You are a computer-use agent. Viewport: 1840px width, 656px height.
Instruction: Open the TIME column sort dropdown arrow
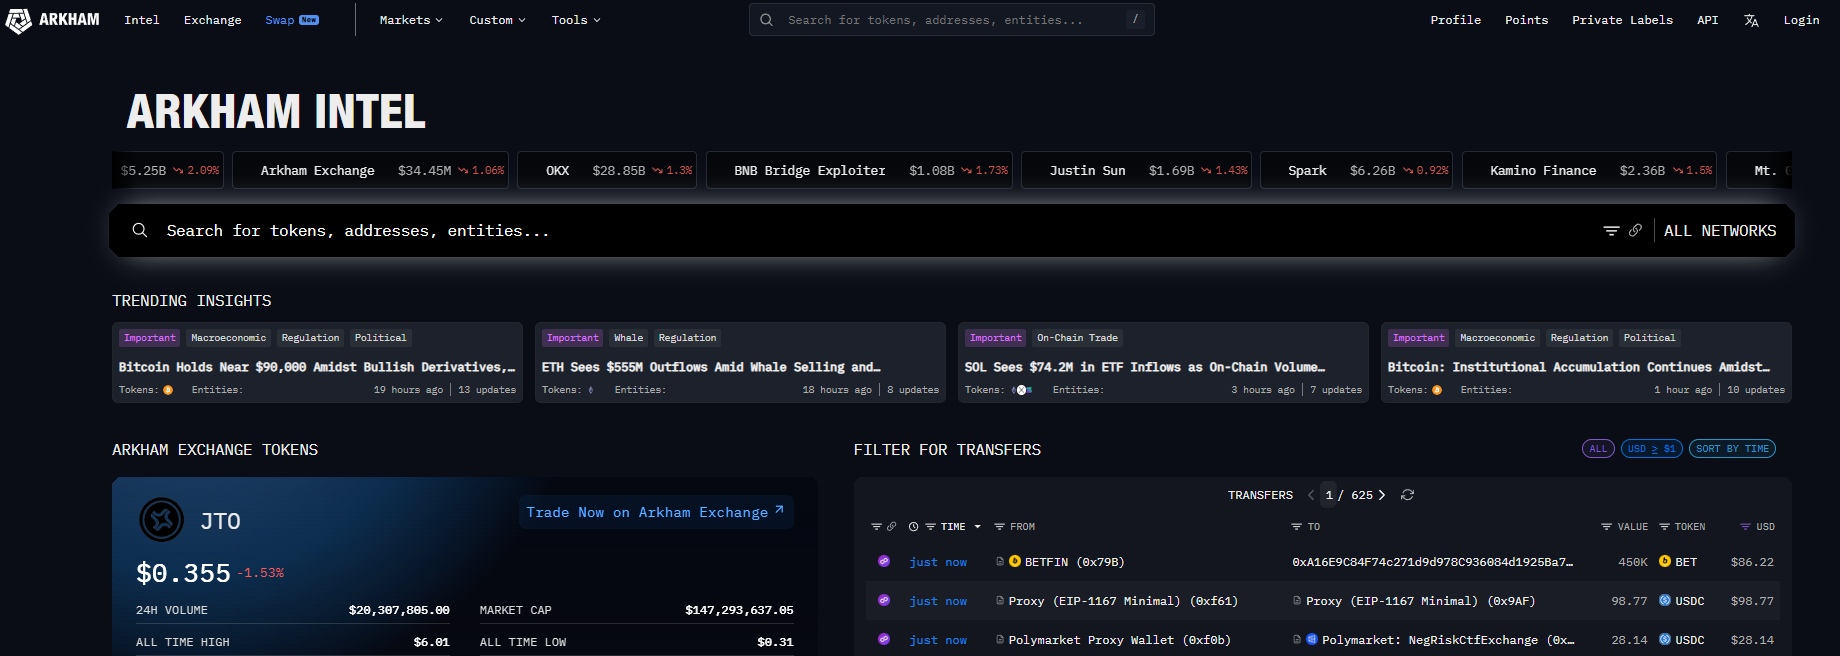tap(977, 527)
